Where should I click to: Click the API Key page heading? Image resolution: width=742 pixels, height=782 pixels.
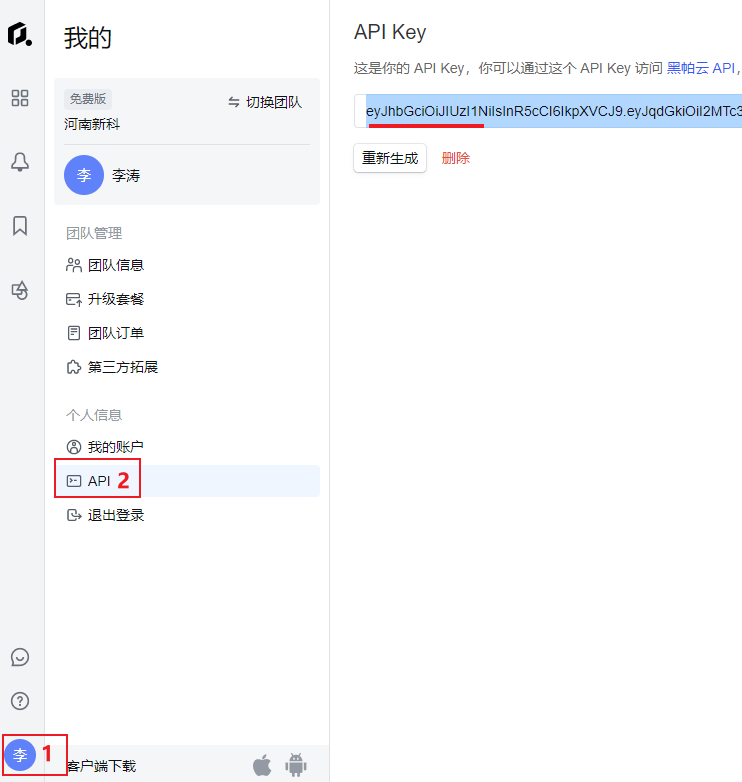point(390,32)
